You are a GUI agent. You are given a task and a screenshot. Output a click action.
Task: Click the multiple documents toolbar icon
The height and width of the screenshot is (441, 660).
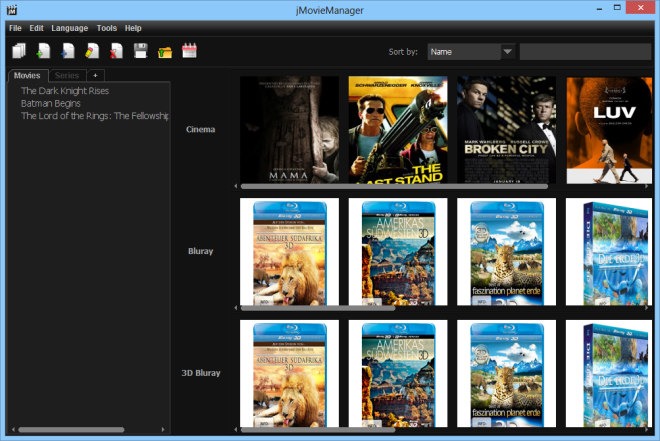click(x=18, y=51)
